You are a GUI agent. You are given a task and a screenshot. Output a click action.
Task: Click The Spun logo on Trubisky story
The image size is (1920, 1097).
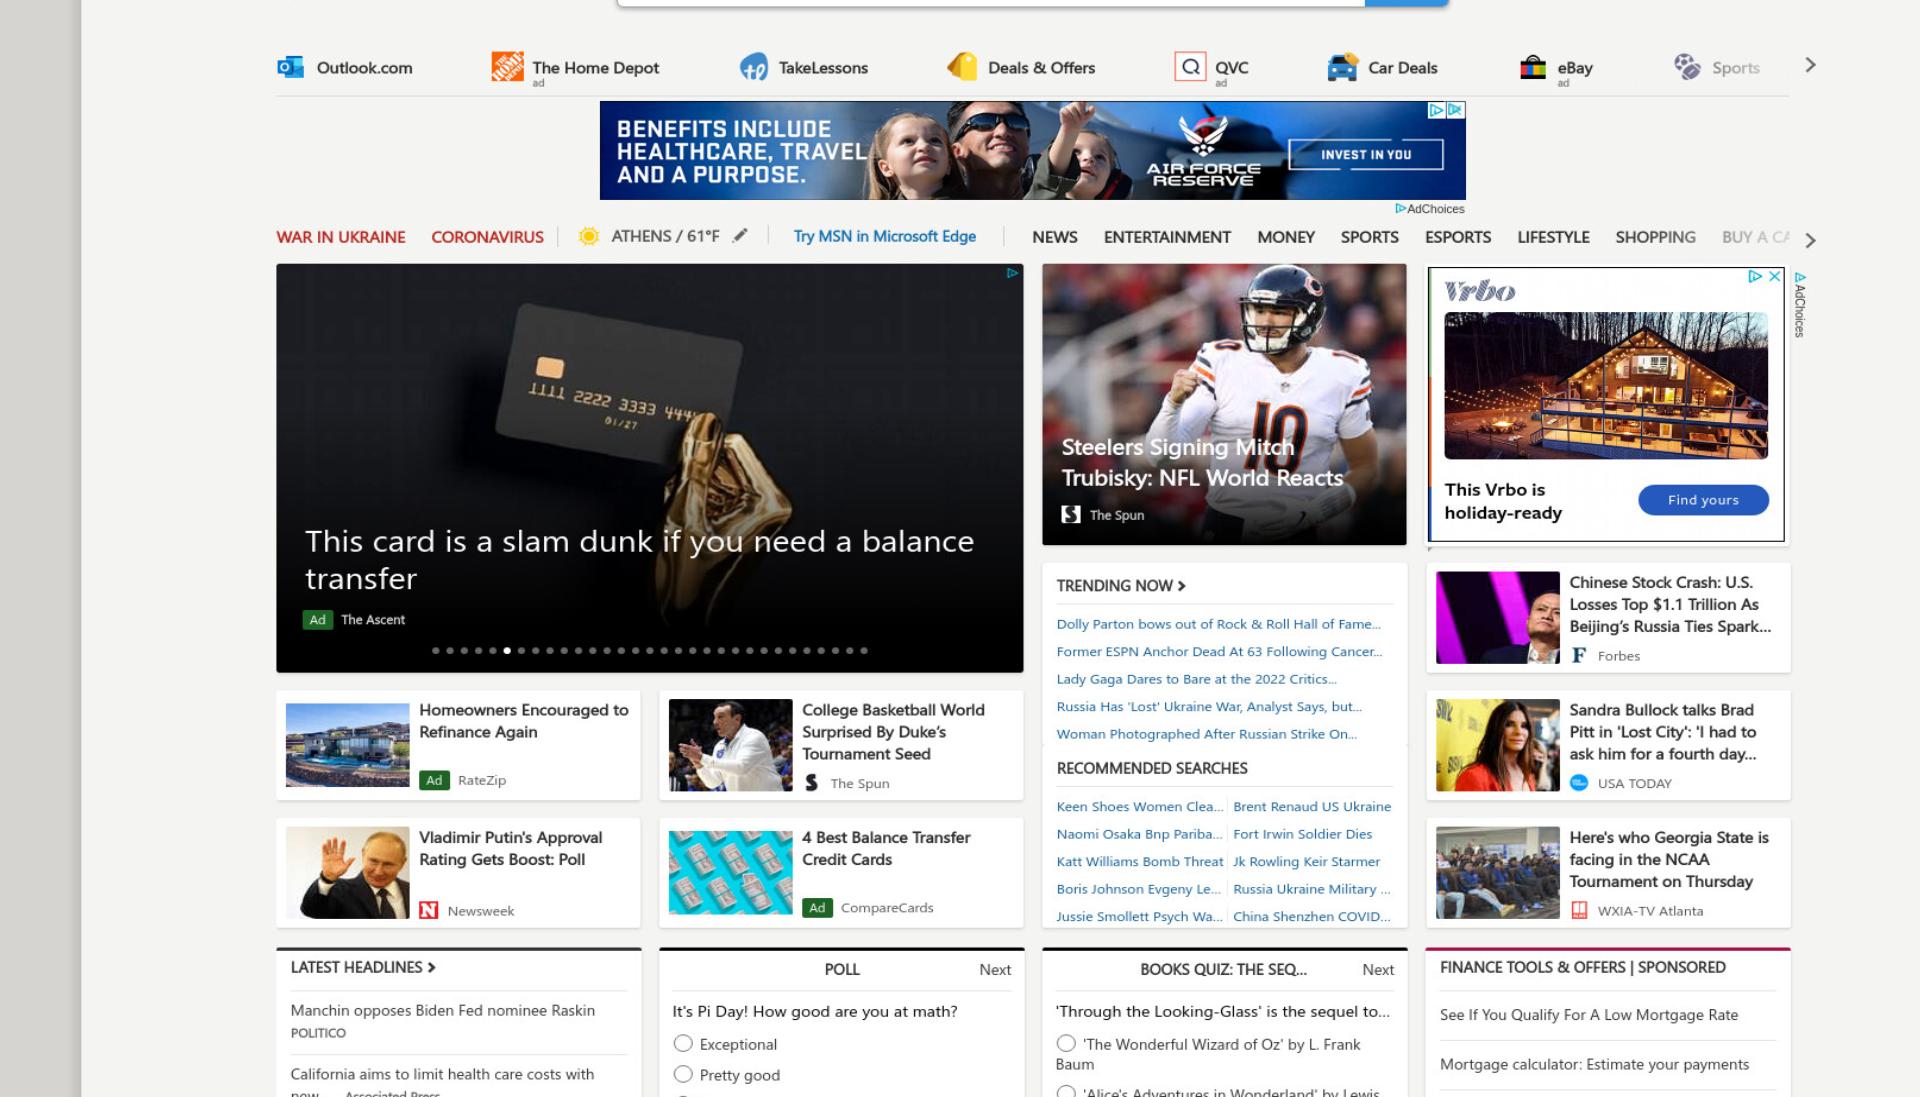pos(1071,514)
